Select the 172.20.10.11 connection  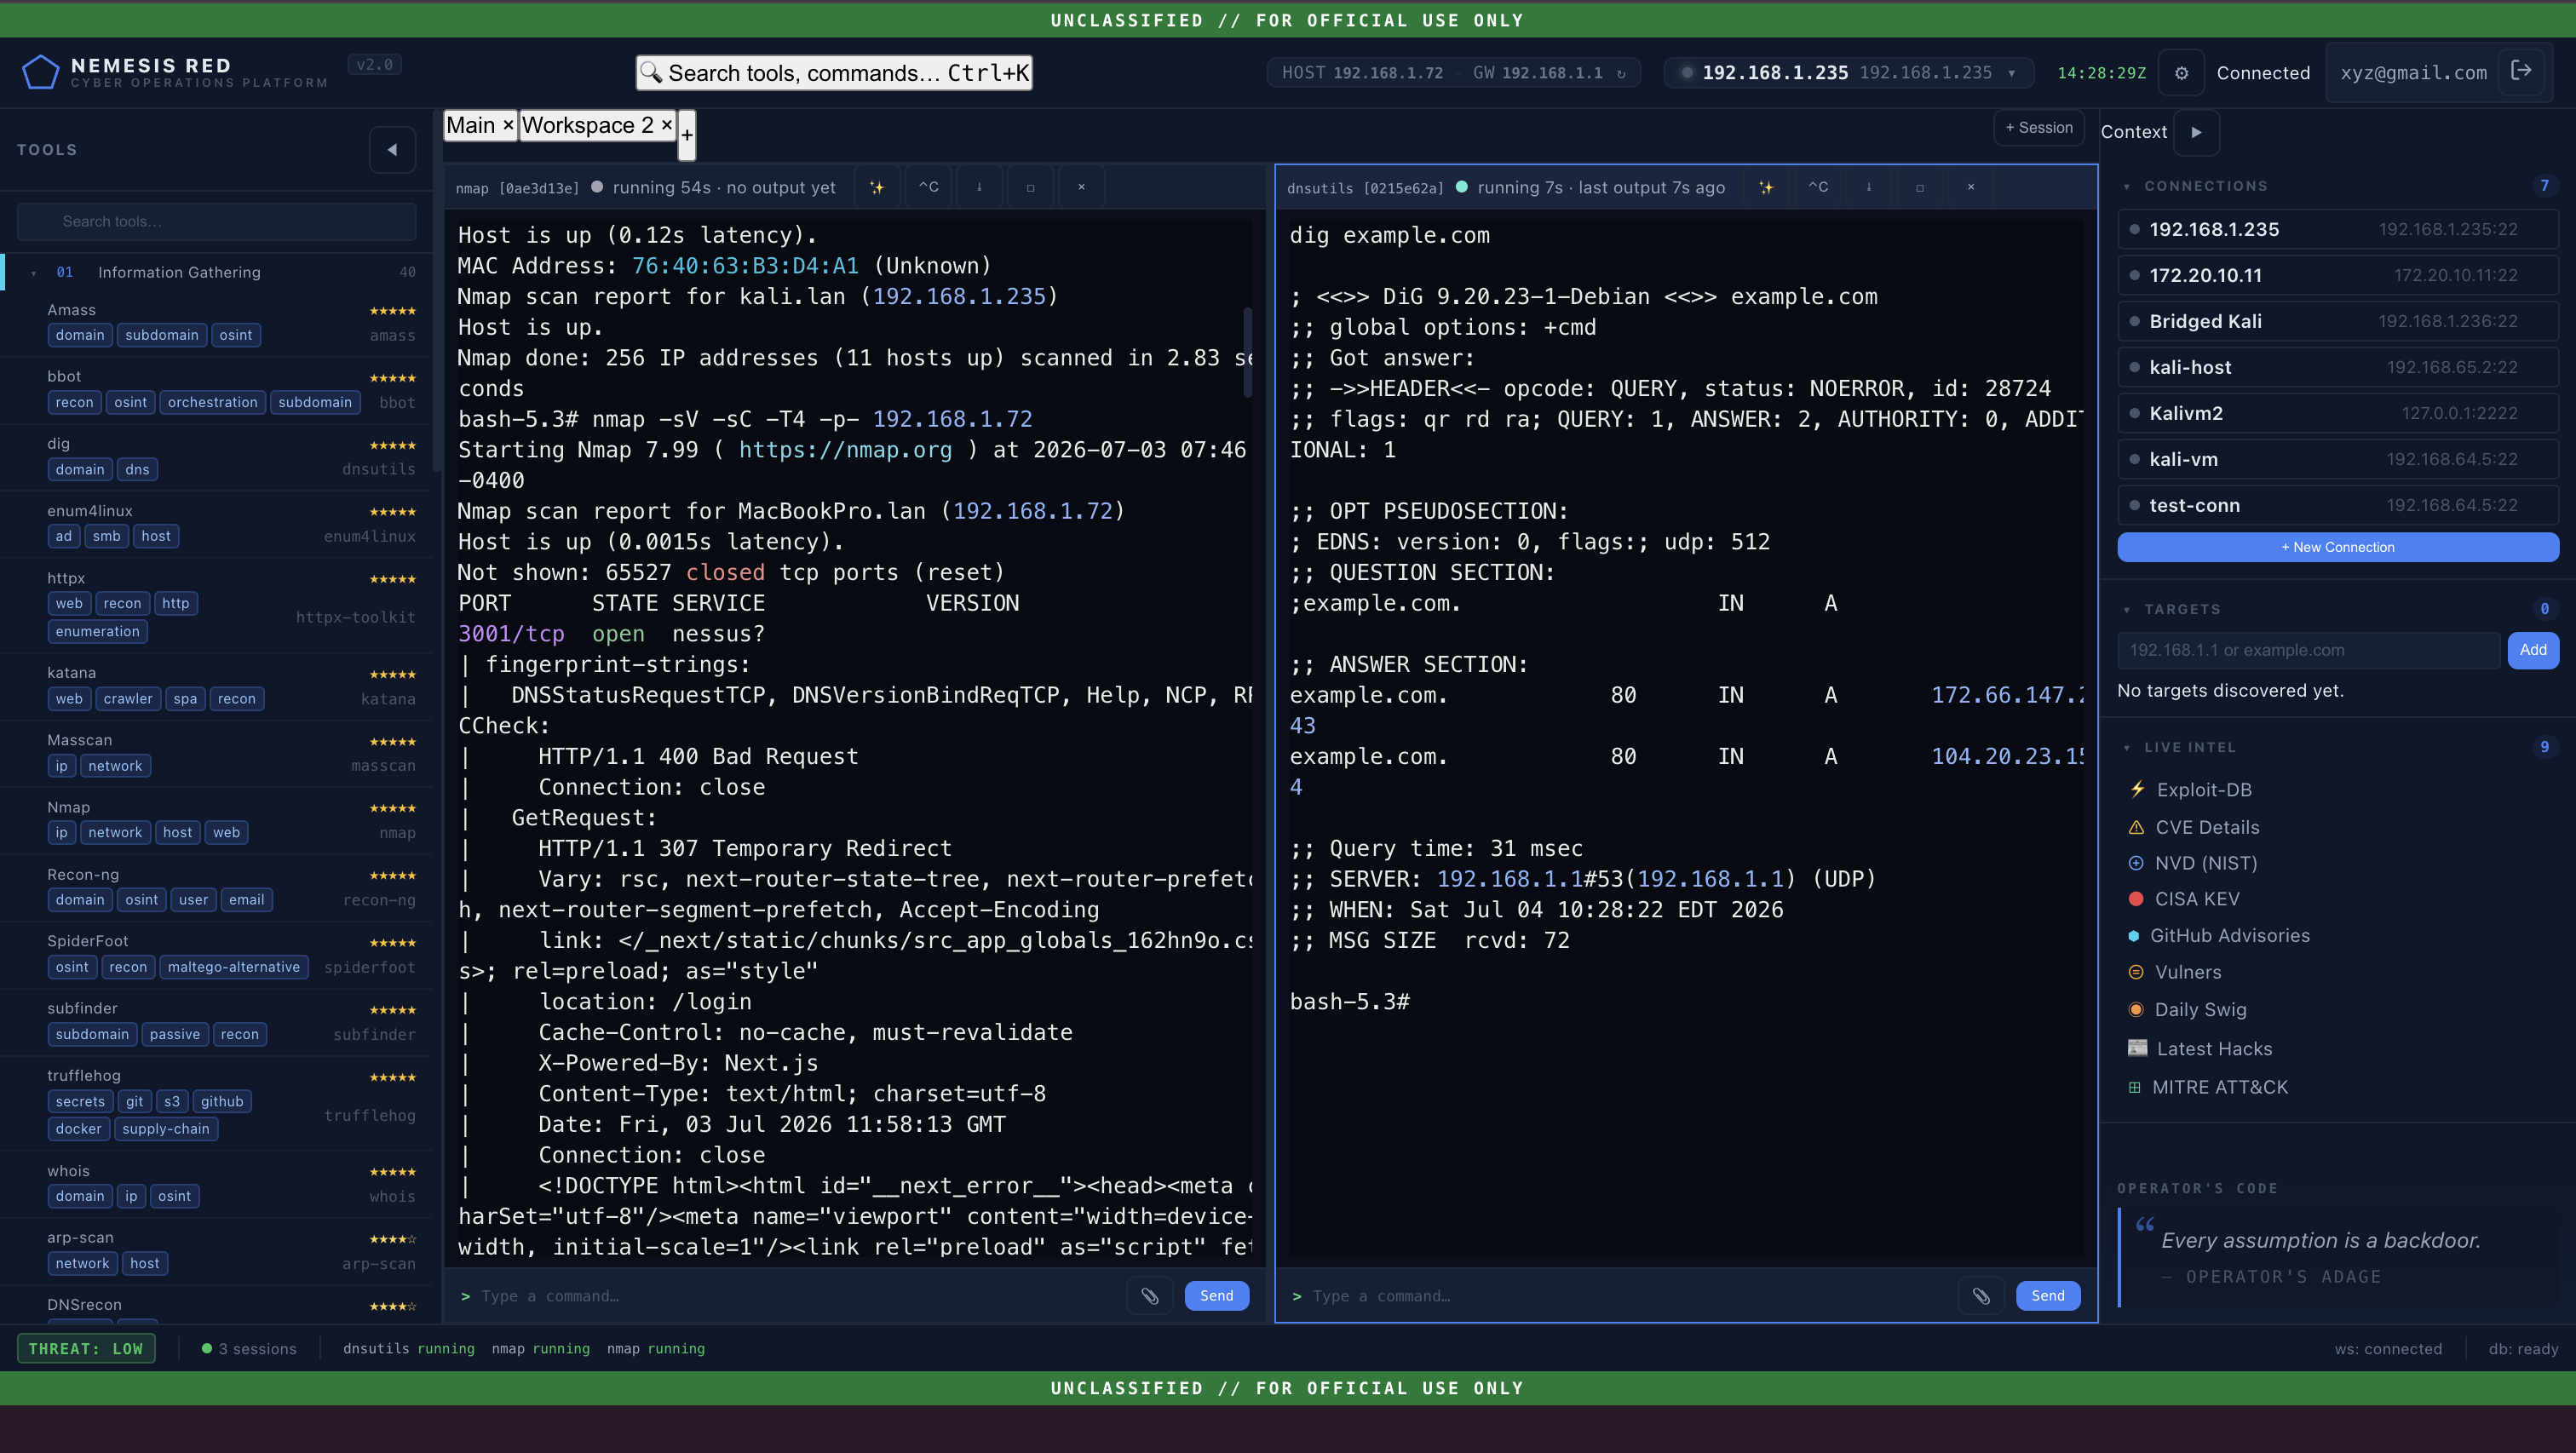2338,275
